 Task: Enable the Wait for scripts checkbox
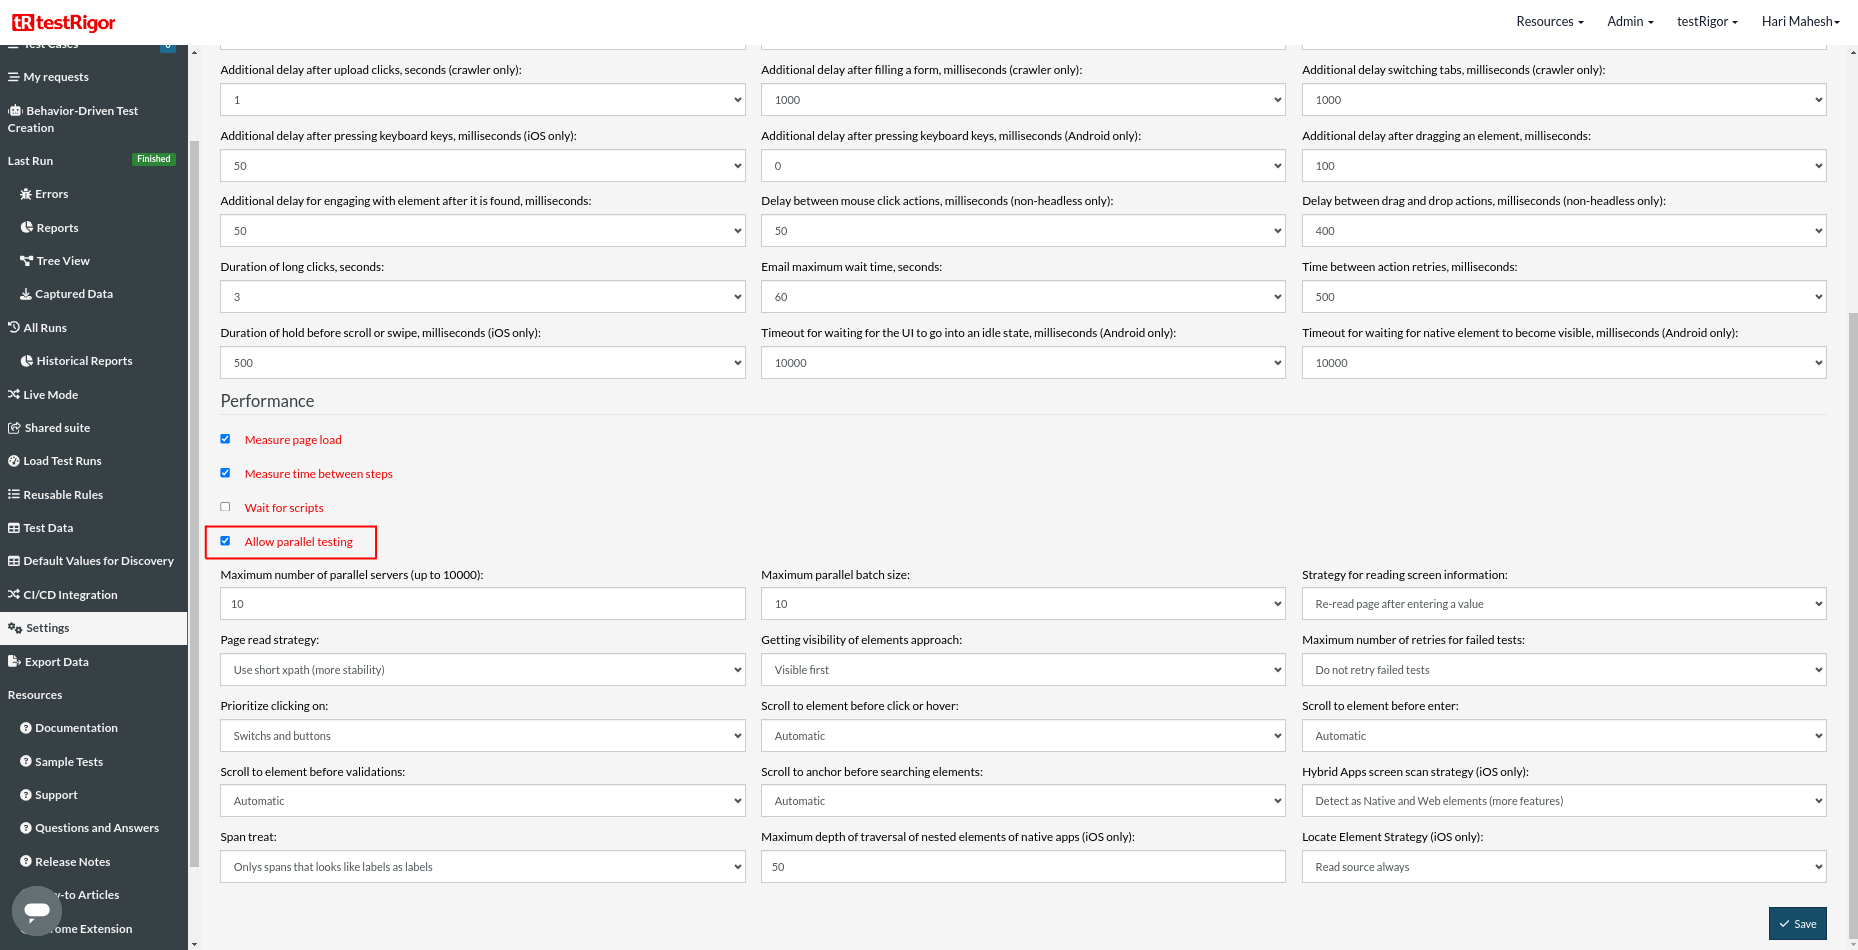pos(226,507)
